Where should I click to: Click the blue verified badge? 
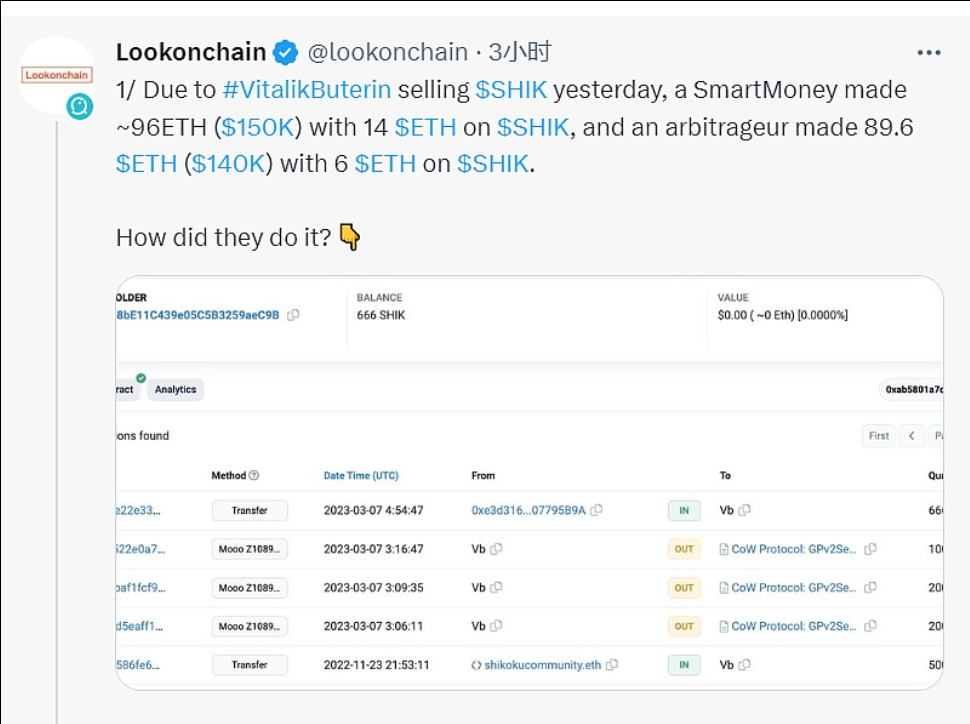click(x=286, y=52)
